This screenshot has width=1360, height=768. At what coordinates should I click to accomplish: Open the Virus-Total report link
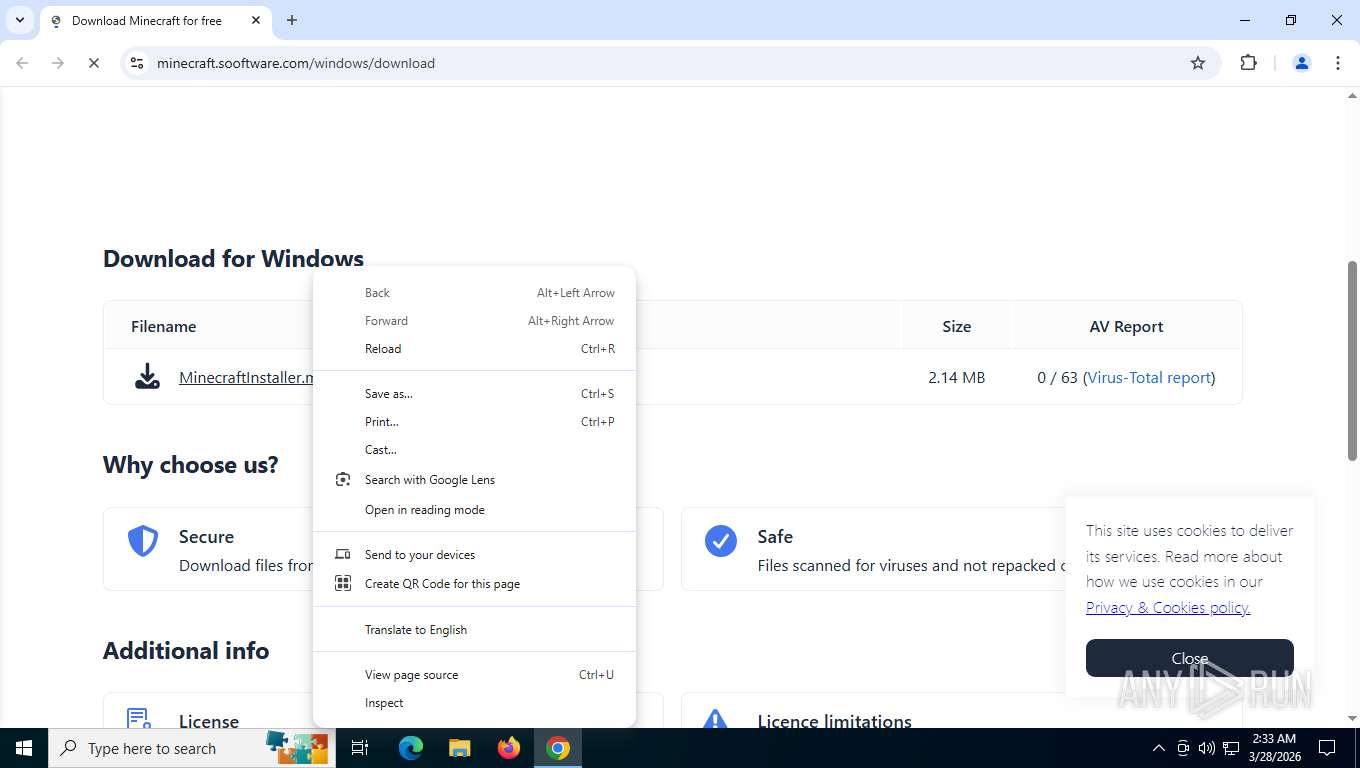tap(1149, 377)
